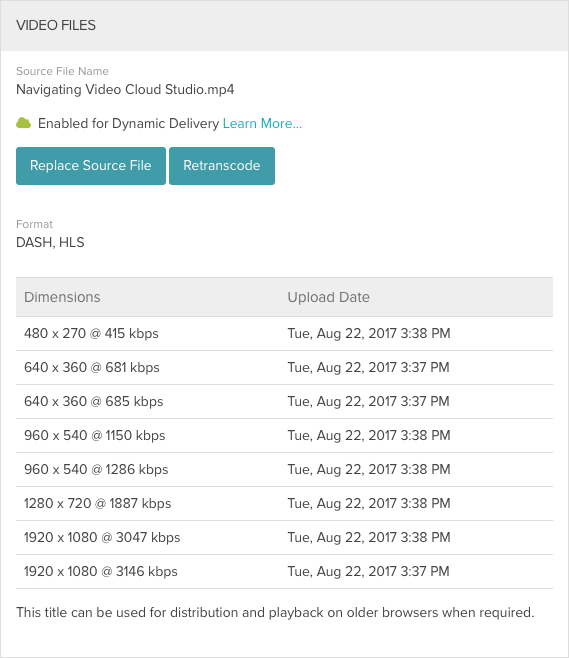Select the 480 x 270 @ 415 kbps rendition
This screenshot has height=658, width=569.
coord(284,334)
